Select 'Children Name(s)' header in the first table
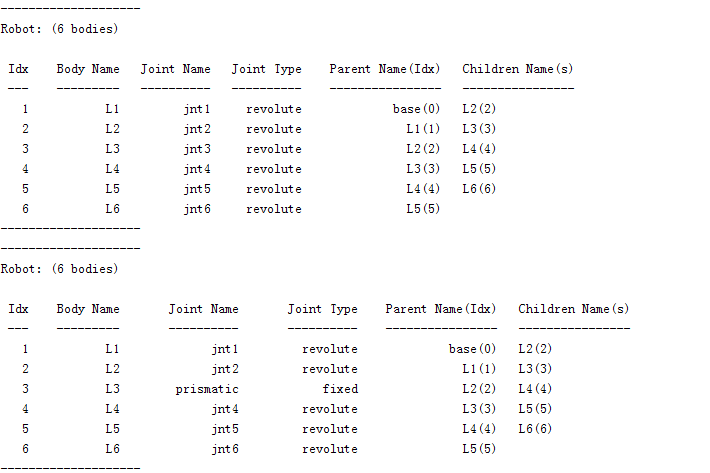710x473 pixels. click(x=518, y=69)
